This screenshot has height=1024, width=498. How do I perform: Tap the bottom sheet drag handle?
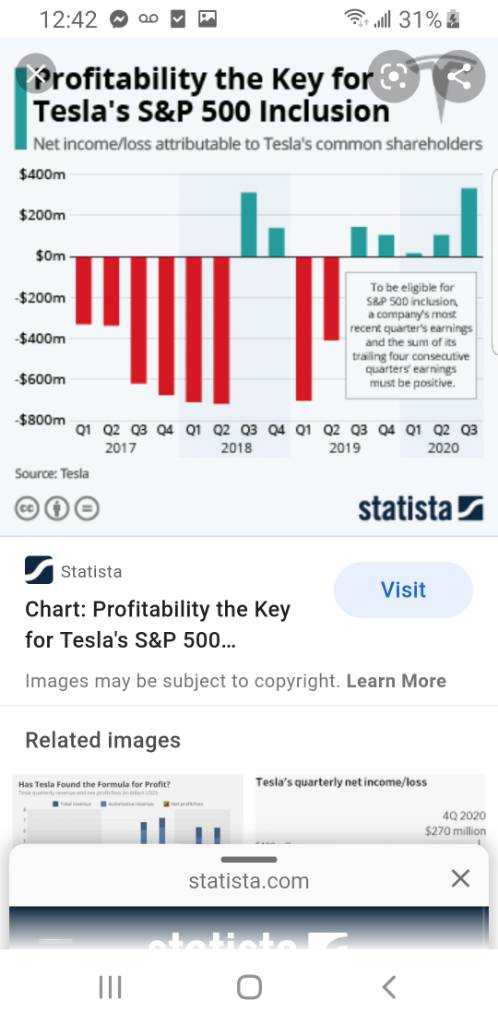tap(249, 859)
